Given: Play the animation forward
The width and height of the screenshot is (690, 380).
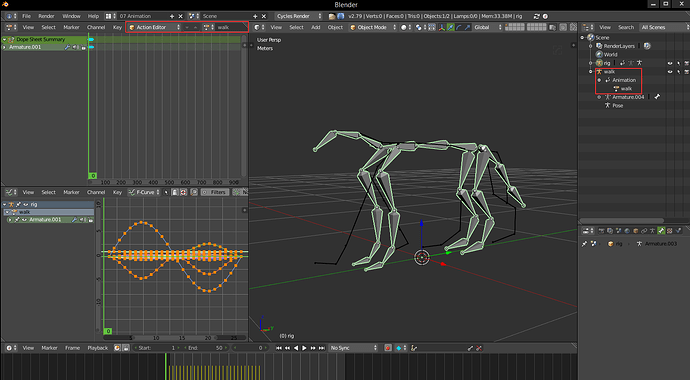Looking at the screenshot, I should 304,348.
